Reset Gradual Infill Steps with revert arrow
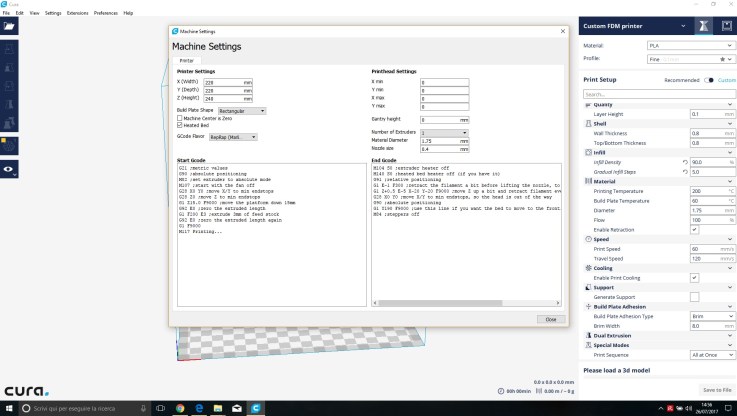The image size is (737, 416). [685, 172]
